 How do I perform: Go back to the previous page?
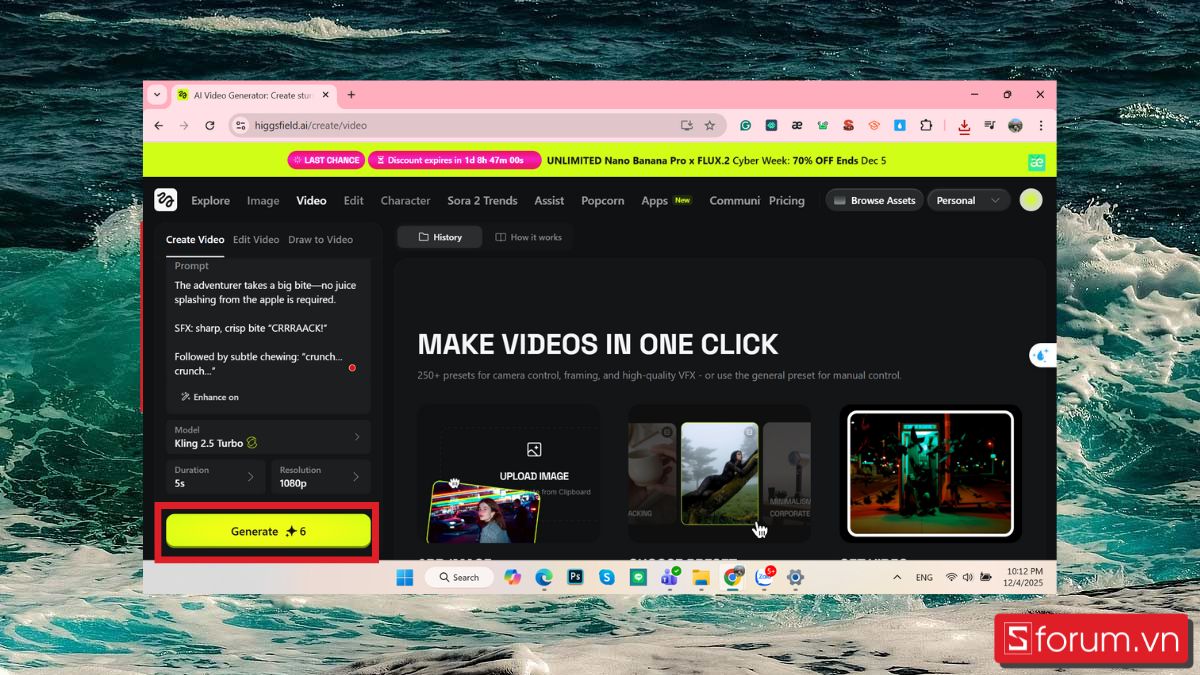[x=158, y=125]
